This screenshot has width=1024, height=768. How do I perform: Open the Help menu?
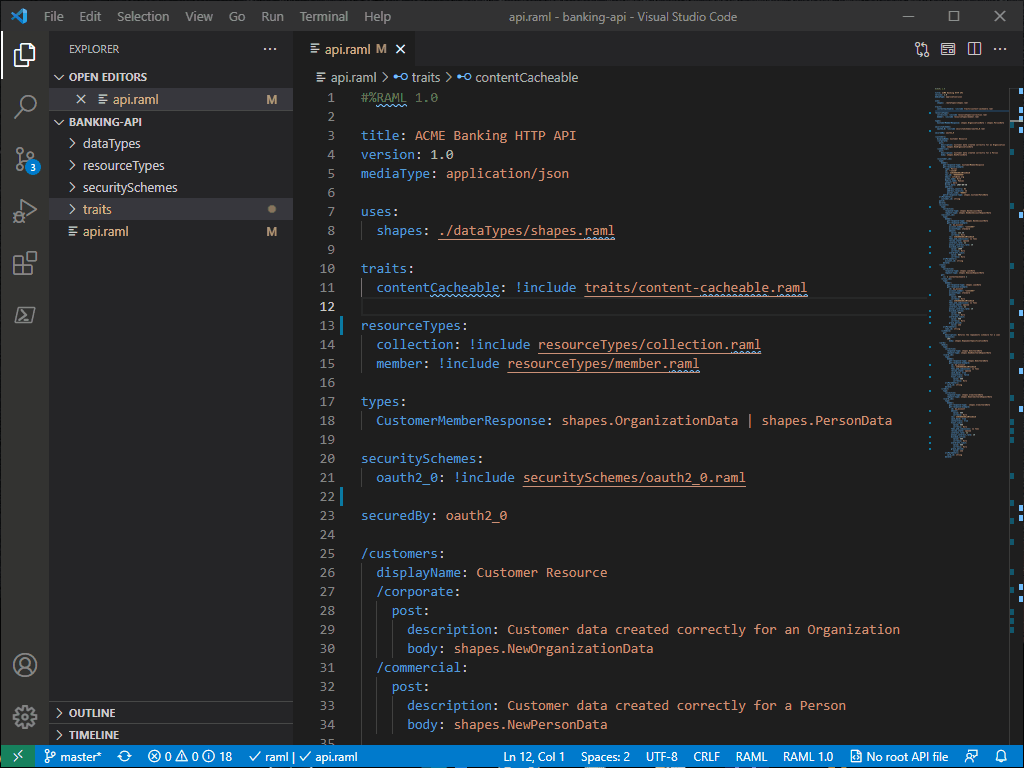[x=377, y=16]
